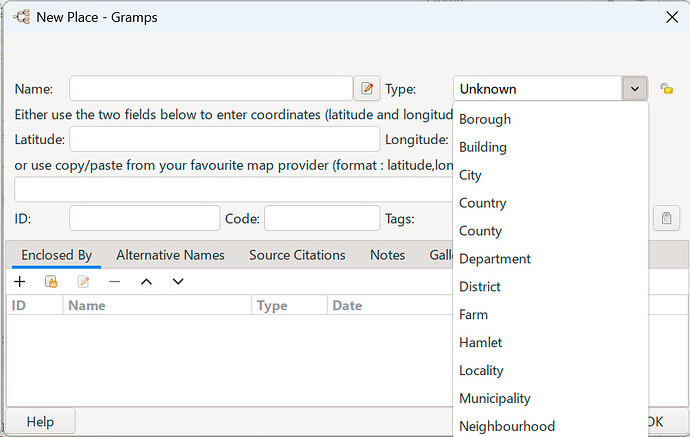Click the share existing place icon
690x437 pixels.
click(52, 282)
